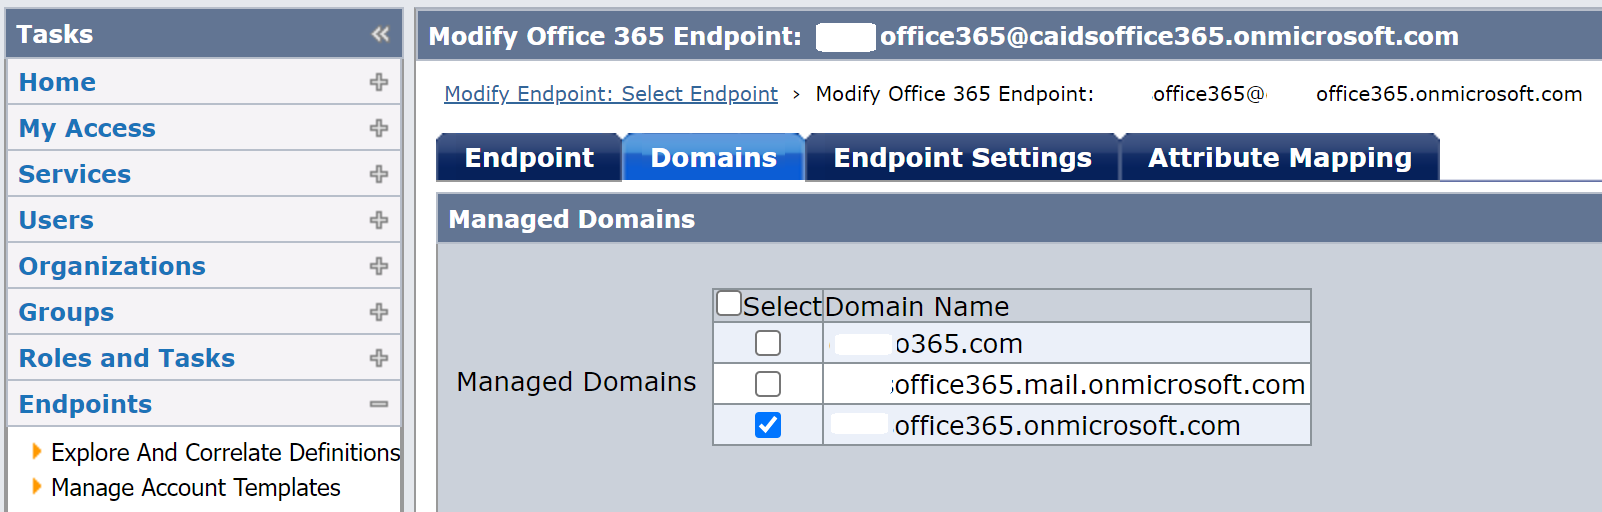Check the o365.com domain checkbox
The height and width of the screenshot is (512, 1602).
pos(768,343)
